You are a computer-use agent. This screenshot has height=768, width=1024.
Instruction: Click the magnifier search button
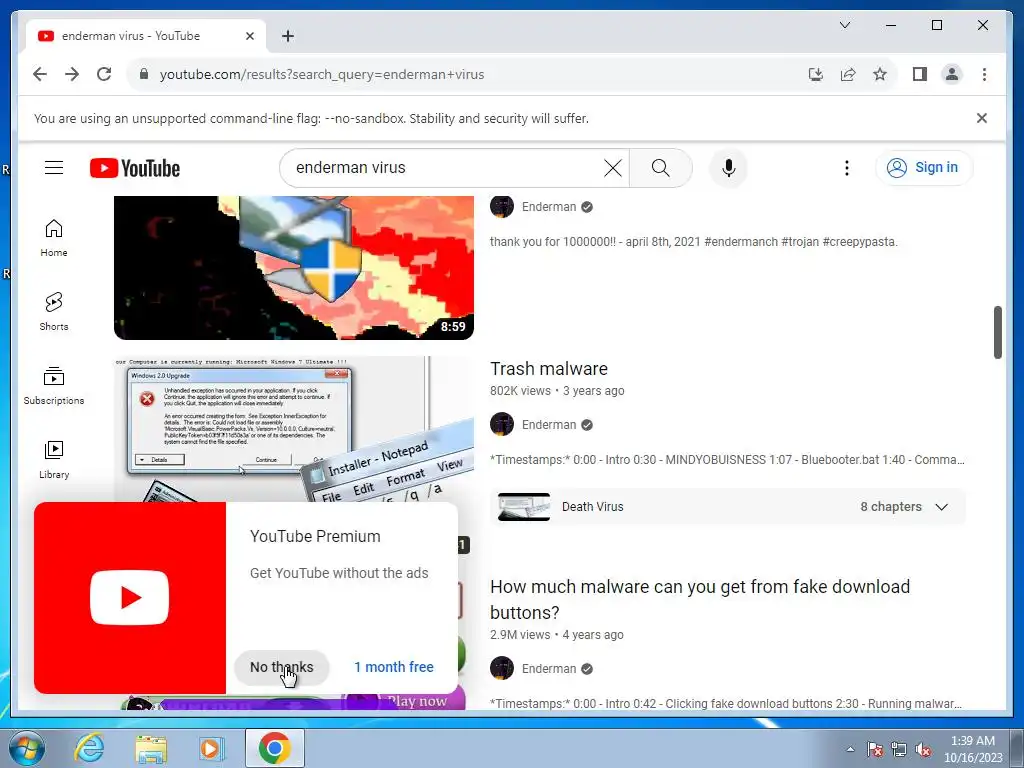click(x=660, y=168)
